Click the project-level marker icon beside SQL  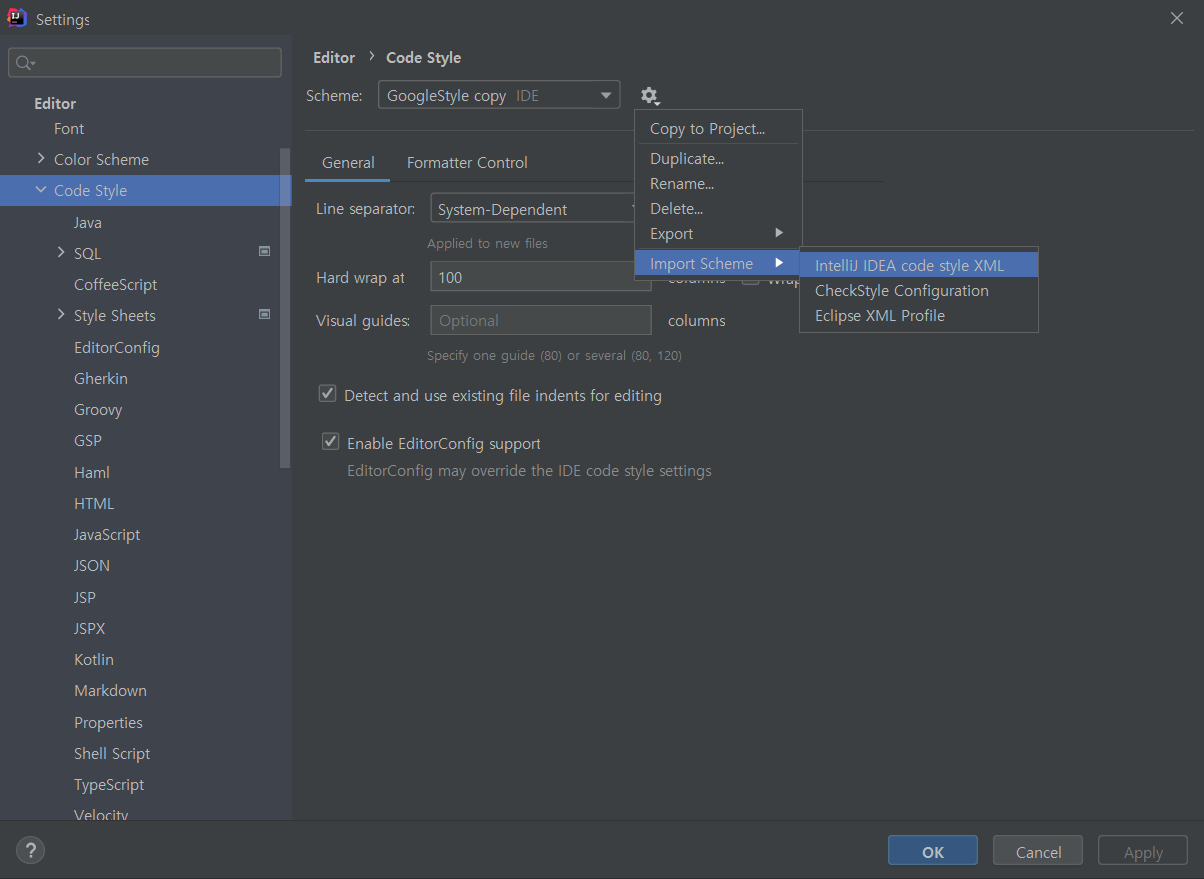(x=265, y=252)
